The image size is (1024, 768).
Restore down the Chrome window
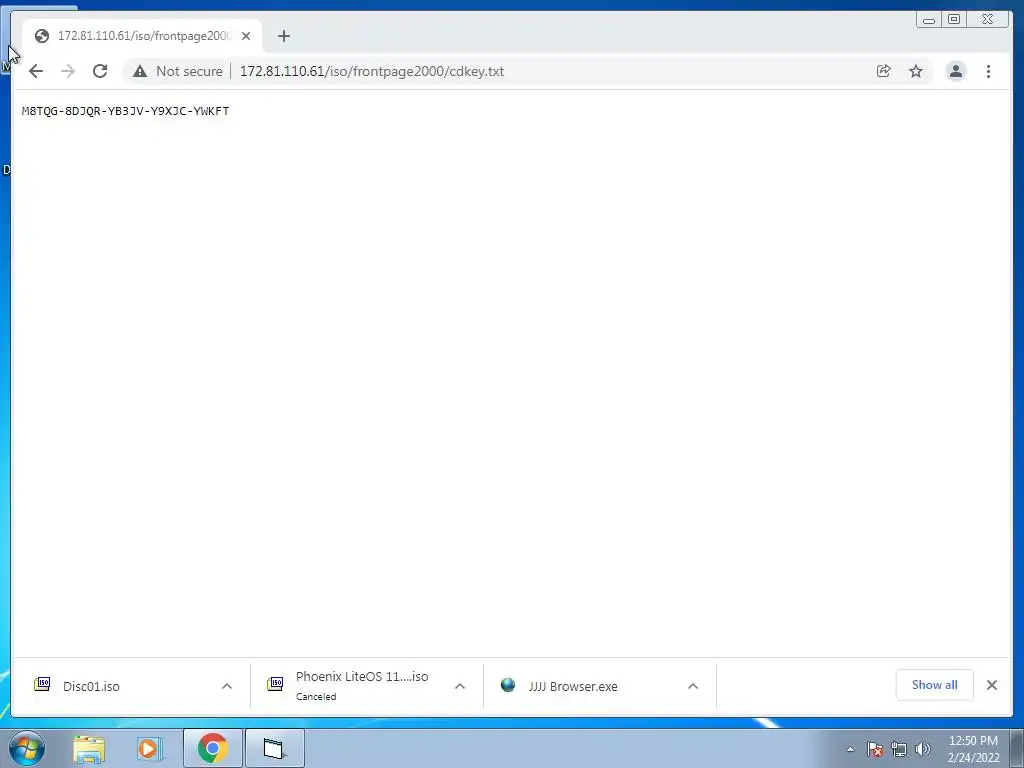point(953,20)
